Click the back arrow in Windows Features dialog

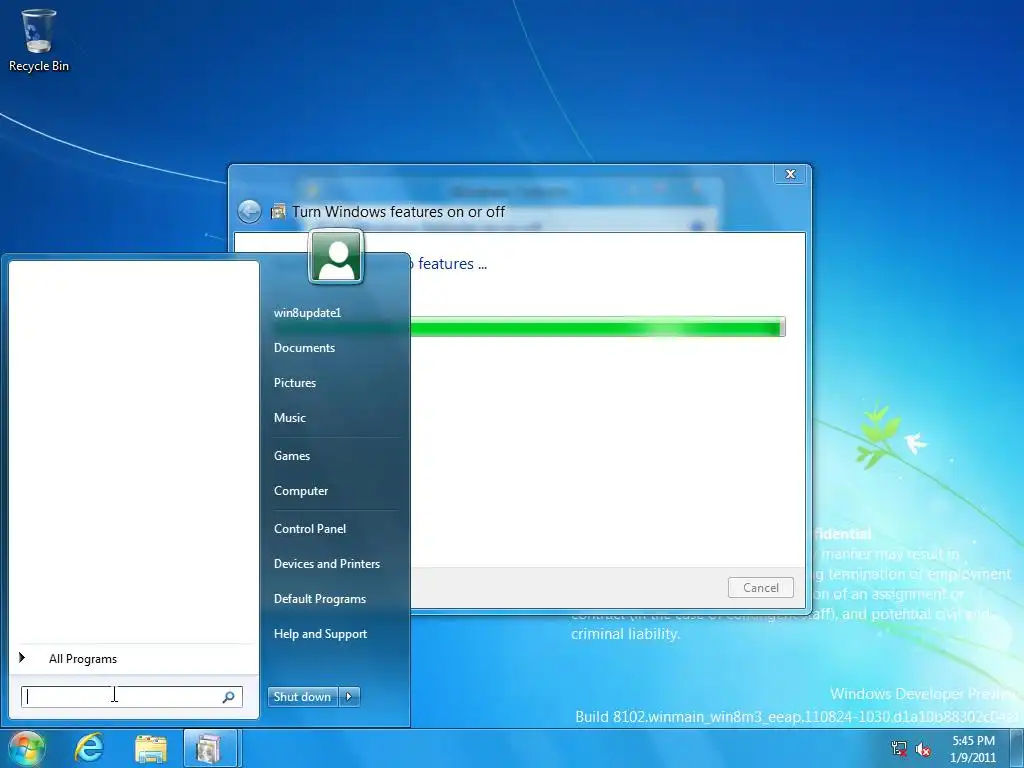pyautogui.click(x=249, y=212)
